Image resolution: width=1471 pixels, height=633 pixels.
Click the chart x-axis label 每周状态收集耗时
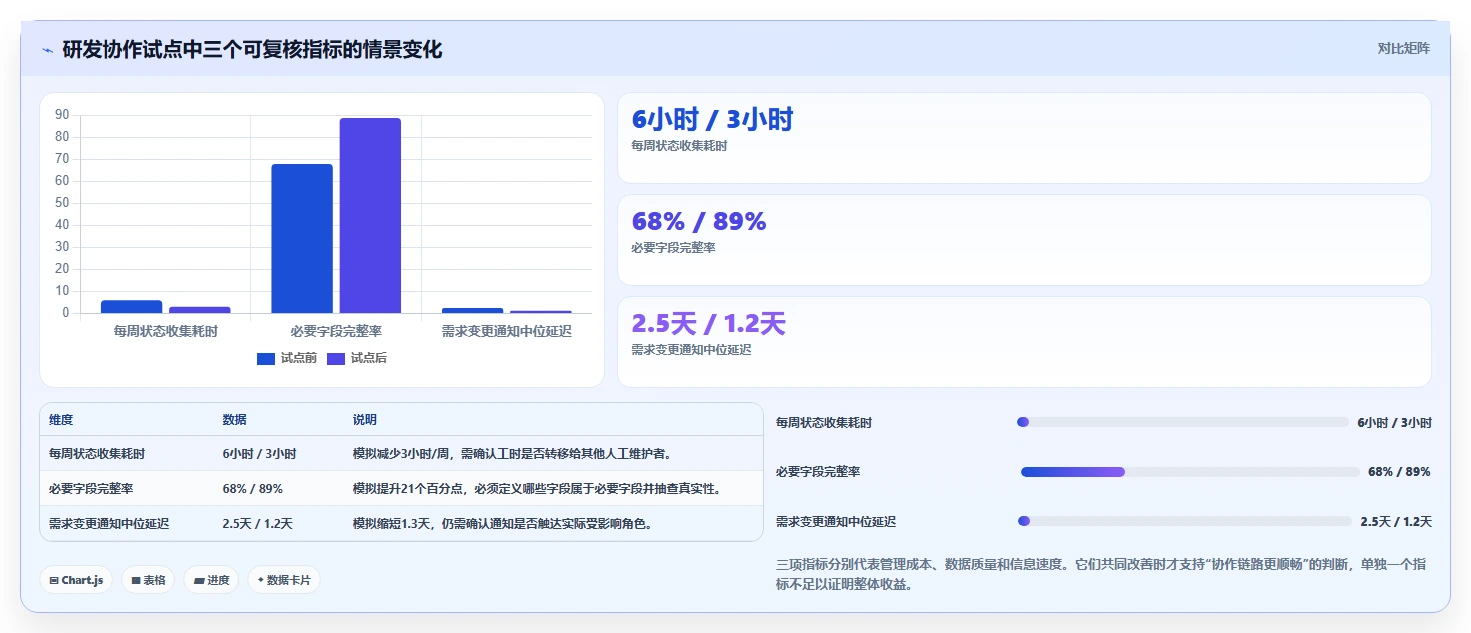point(166,331)
